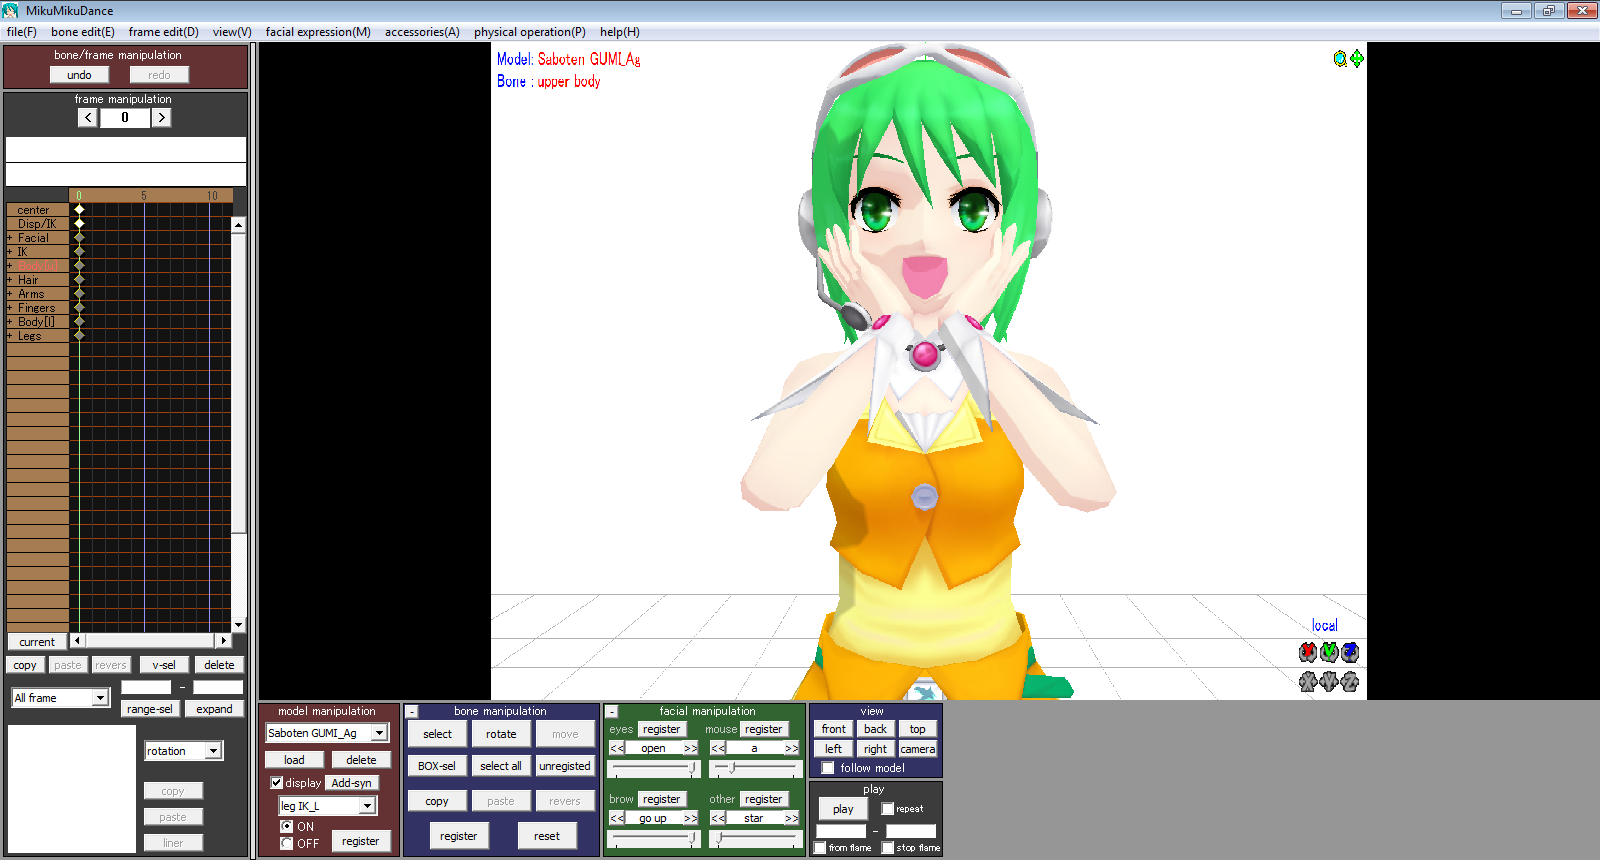Image resolution: width=1600 pixels, height=860 pixels.
Task: Click mouth morph previous arrow
Action: coord(718,748)
